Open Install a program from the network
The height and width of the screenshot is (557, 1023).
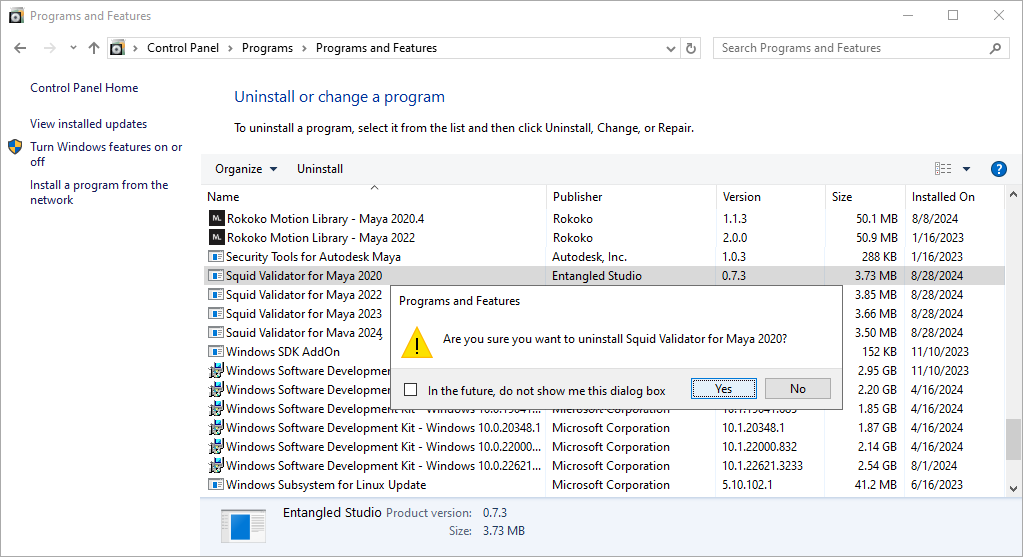click(99, 192)
